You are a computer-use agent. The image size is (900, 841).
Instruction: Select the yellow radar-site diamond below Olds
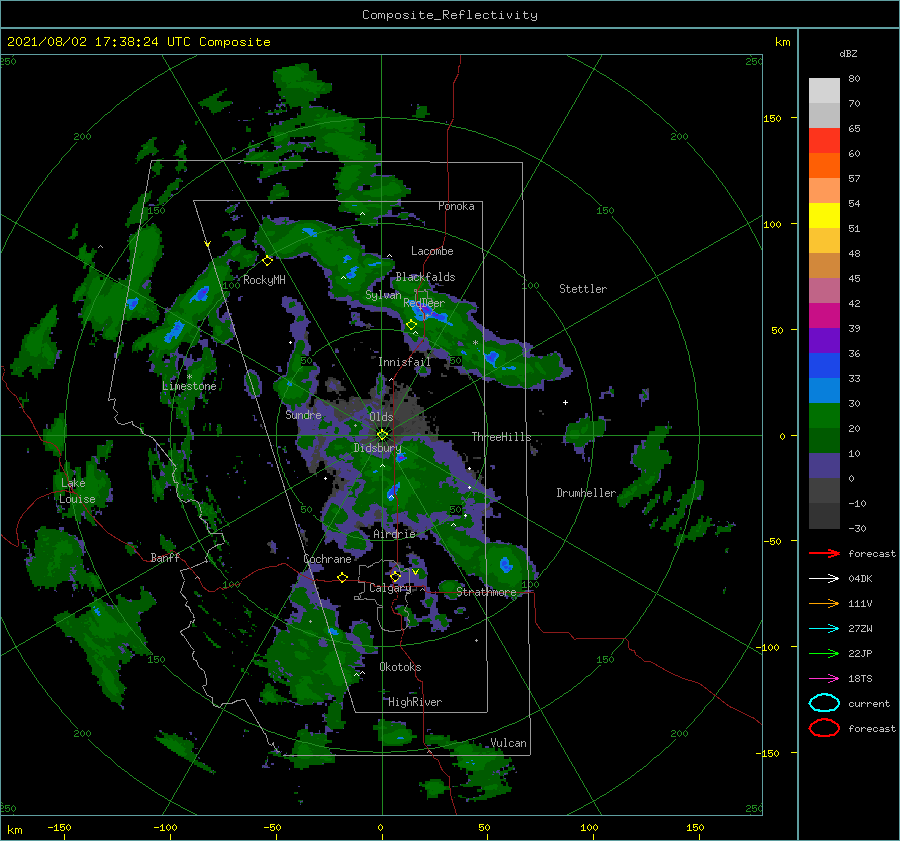pyautogui.click(x=382, y=435)
